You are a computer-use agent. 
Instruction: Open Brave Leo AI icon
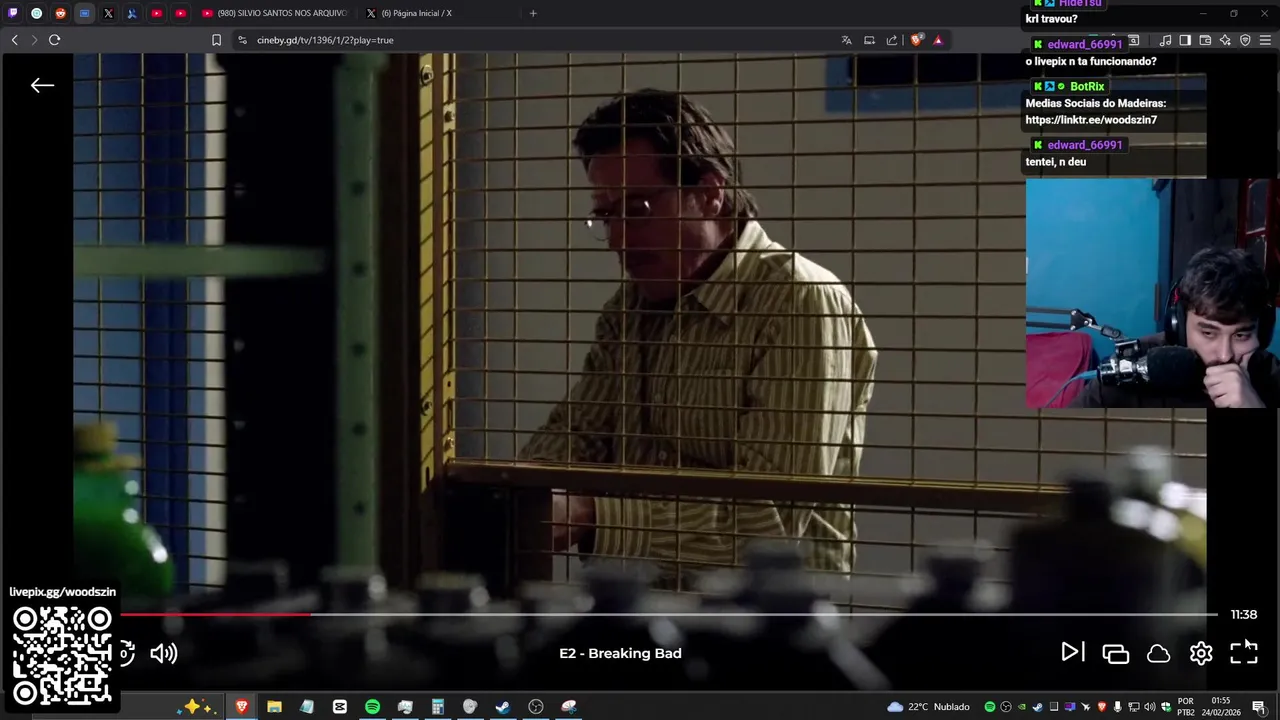[1225, 40]
